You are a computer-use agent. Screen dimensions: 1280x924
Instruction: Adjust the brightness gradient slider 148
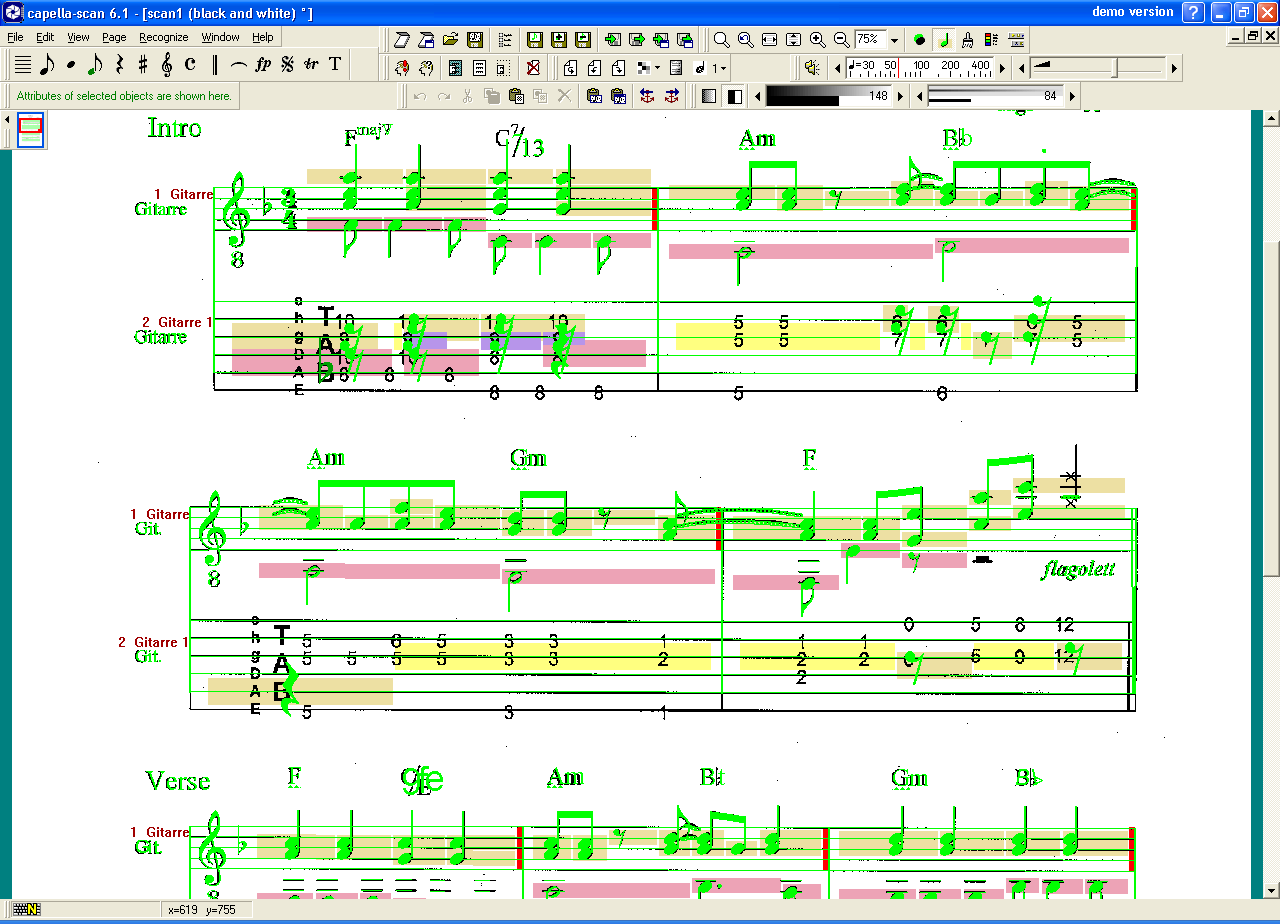pyautogui.click(x=829, y=96)
